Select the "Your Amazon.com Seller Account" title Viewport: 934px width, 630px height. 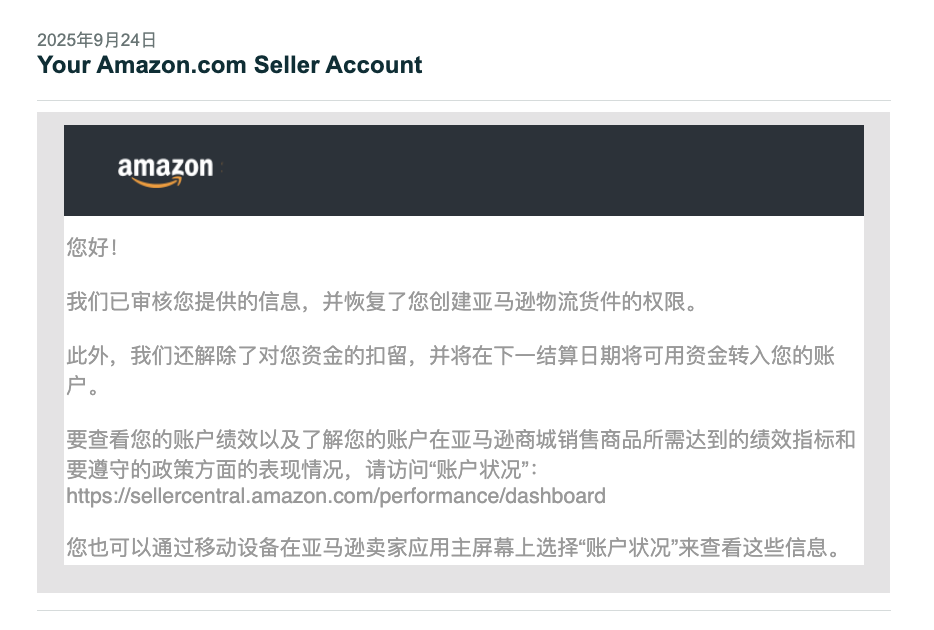229,64
